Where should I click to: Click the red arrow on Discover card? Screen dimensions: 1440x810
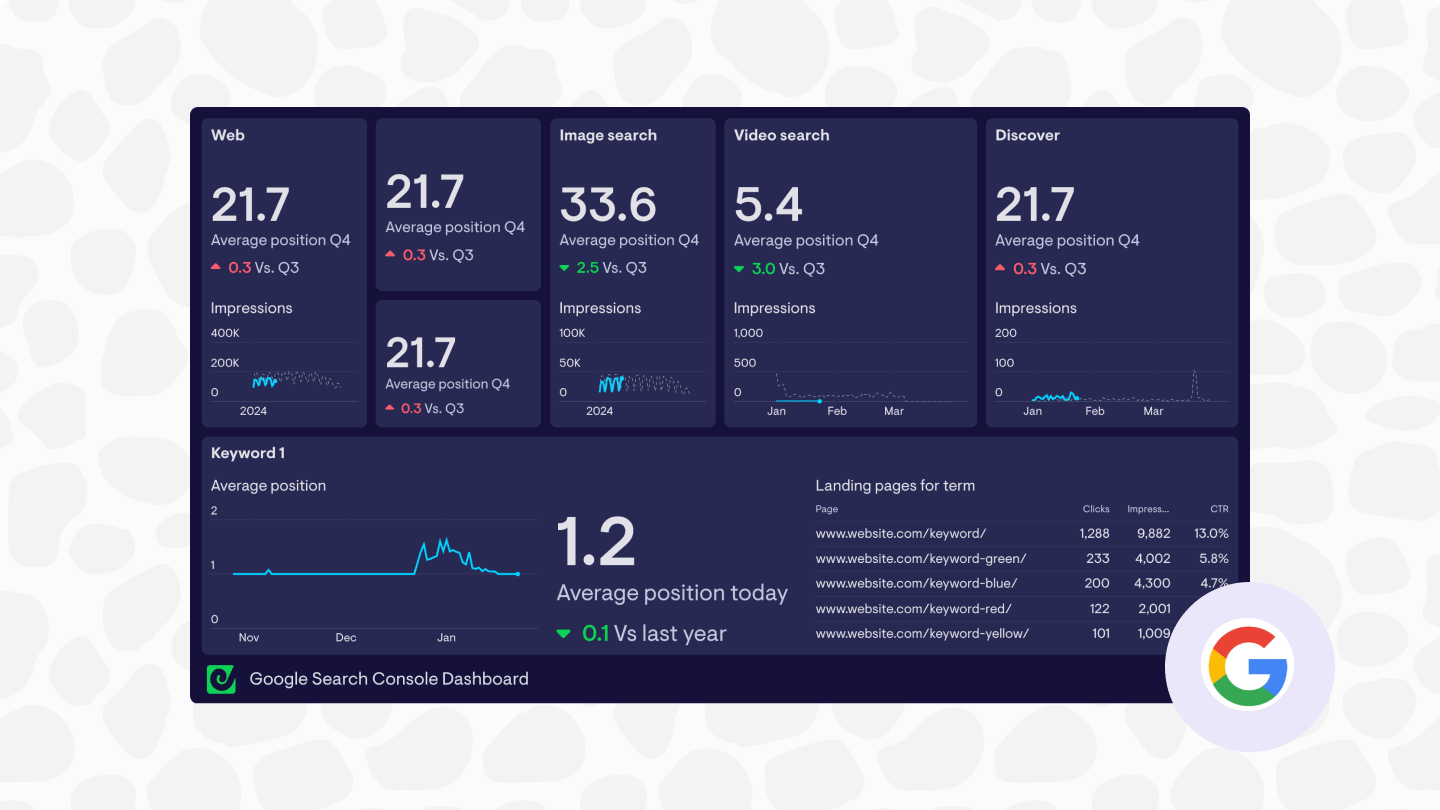pyautogui.click(x=1001, y=267)
